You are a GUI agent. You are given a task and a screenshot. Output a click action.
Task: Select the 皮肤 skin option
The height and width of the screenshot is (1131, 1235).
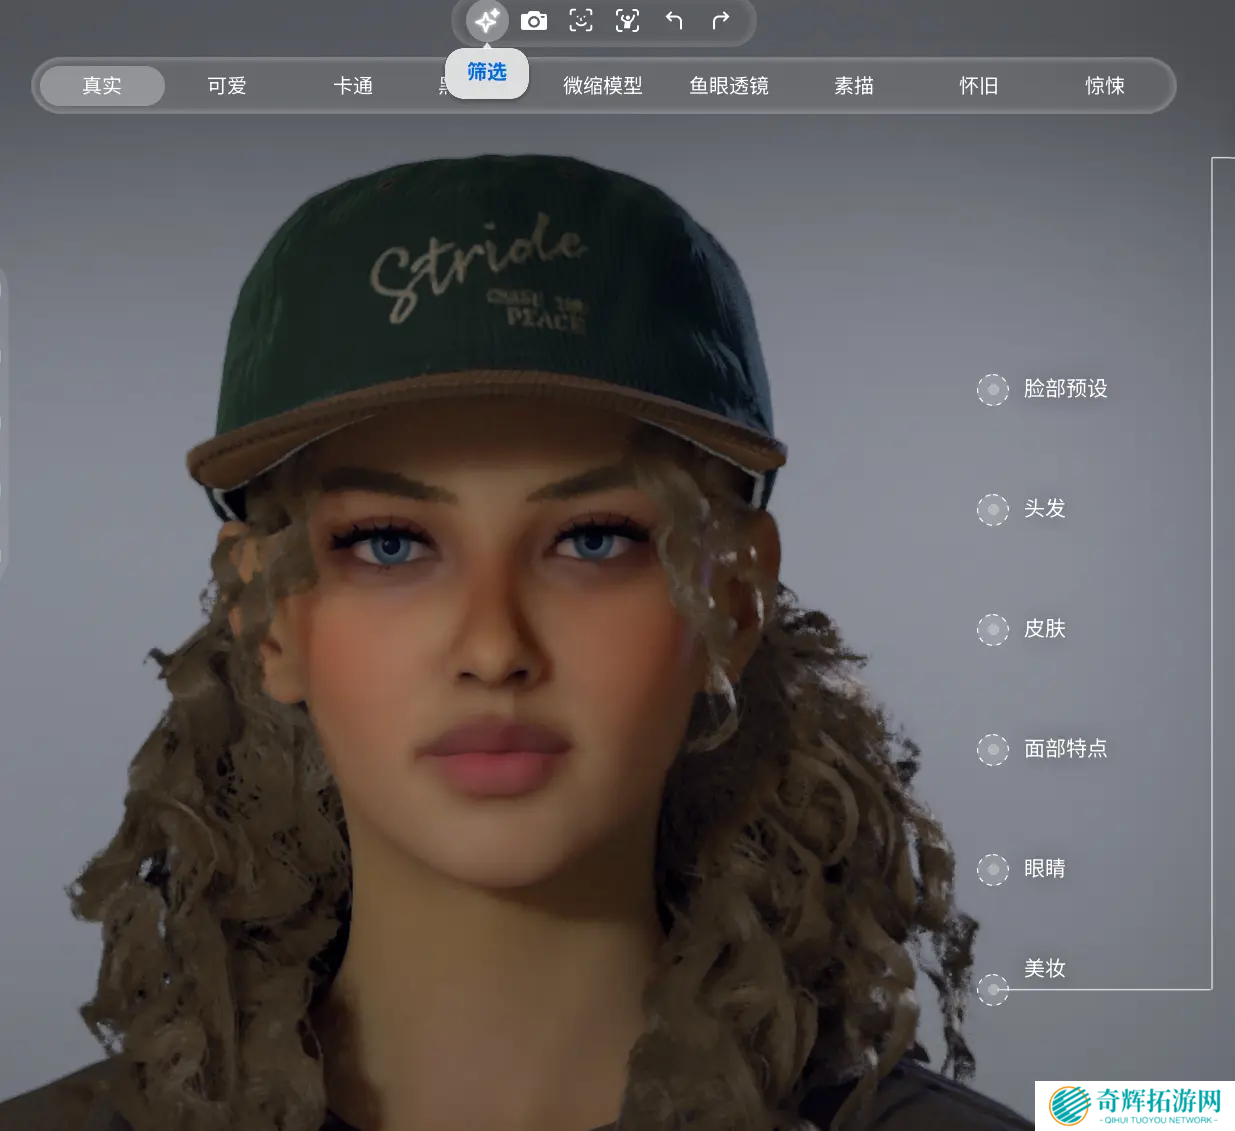[x=1044, y=629]
